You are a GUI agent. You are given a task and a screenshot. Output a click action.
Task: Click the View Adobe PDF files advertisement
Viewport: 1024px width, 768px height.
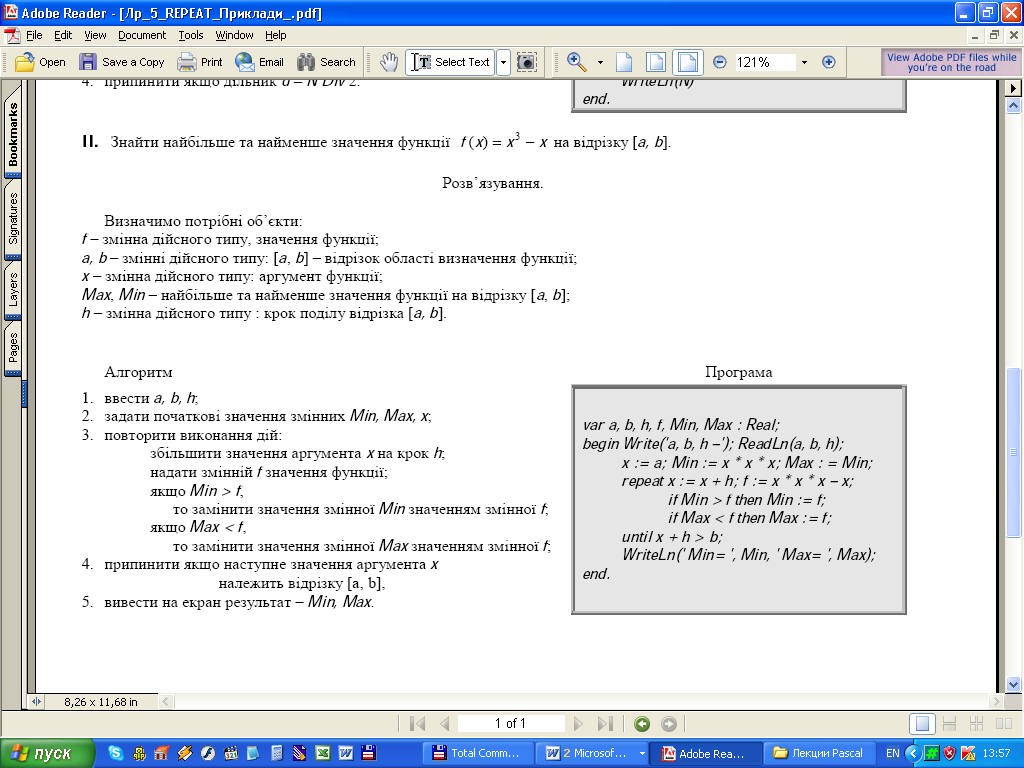[952, 62]
